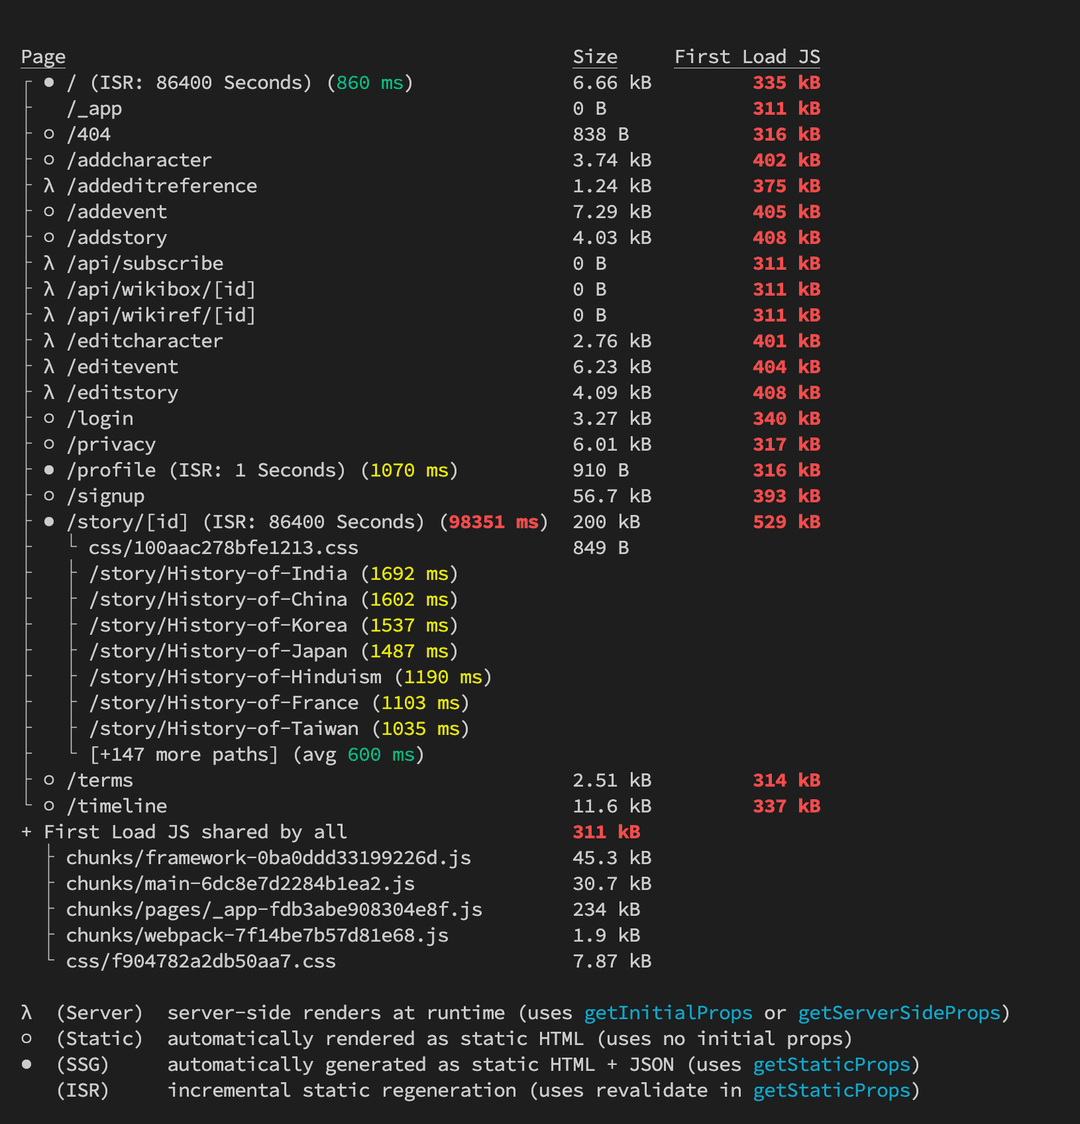The height and width of the screenshot is (1124, 1080).
Task: Click the lambda symbol beside (Server)
Action: pyautogui.click(x=27, y=1012)
